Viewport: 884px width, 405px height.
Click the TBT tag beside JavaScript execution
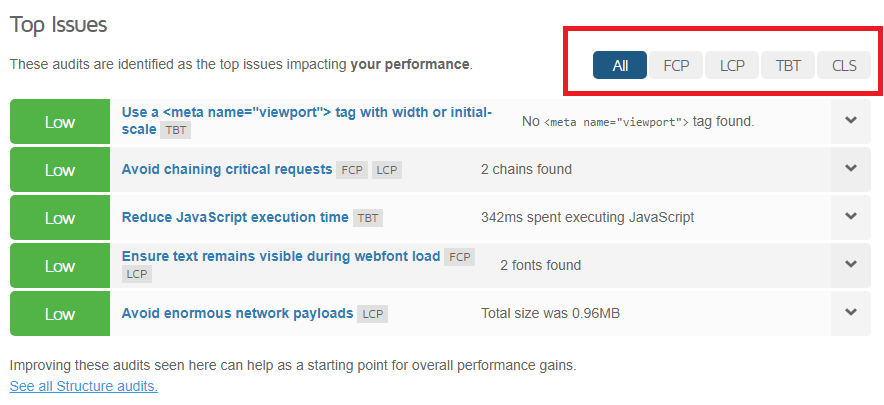coord(368,218)
